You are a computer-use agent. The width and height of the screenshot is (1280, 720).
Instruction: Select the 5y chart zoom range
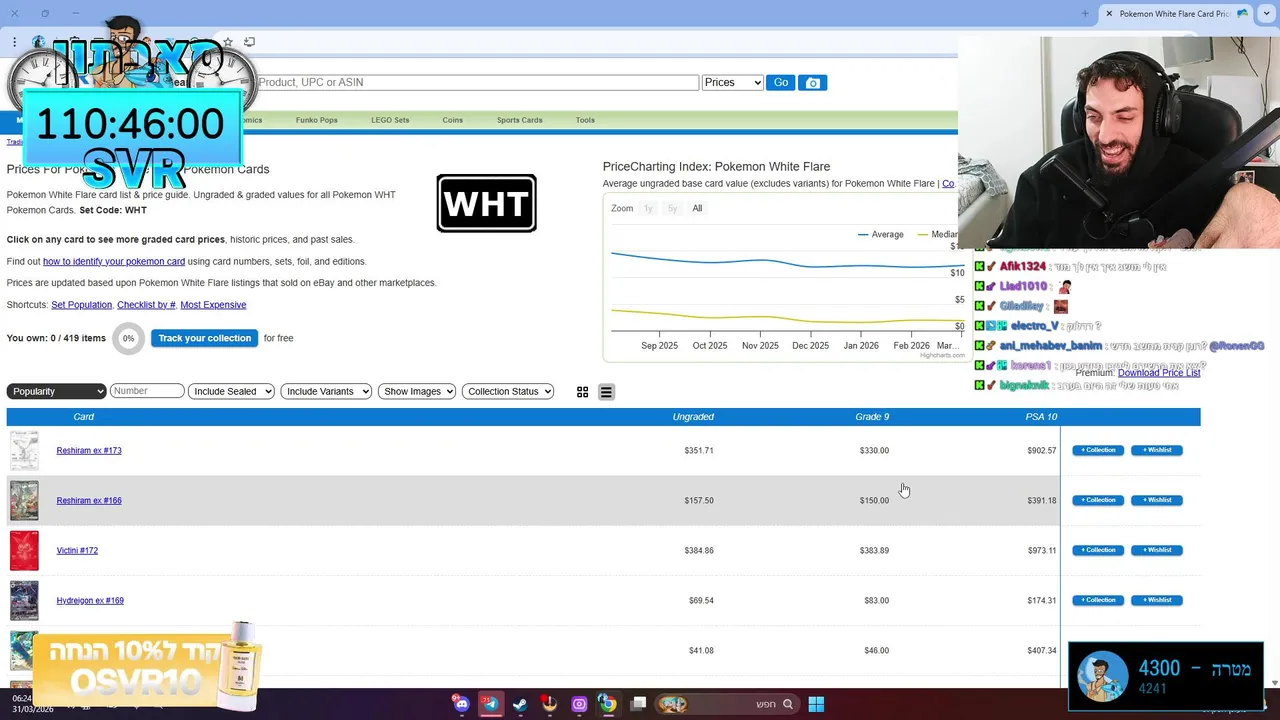point(672,208)
